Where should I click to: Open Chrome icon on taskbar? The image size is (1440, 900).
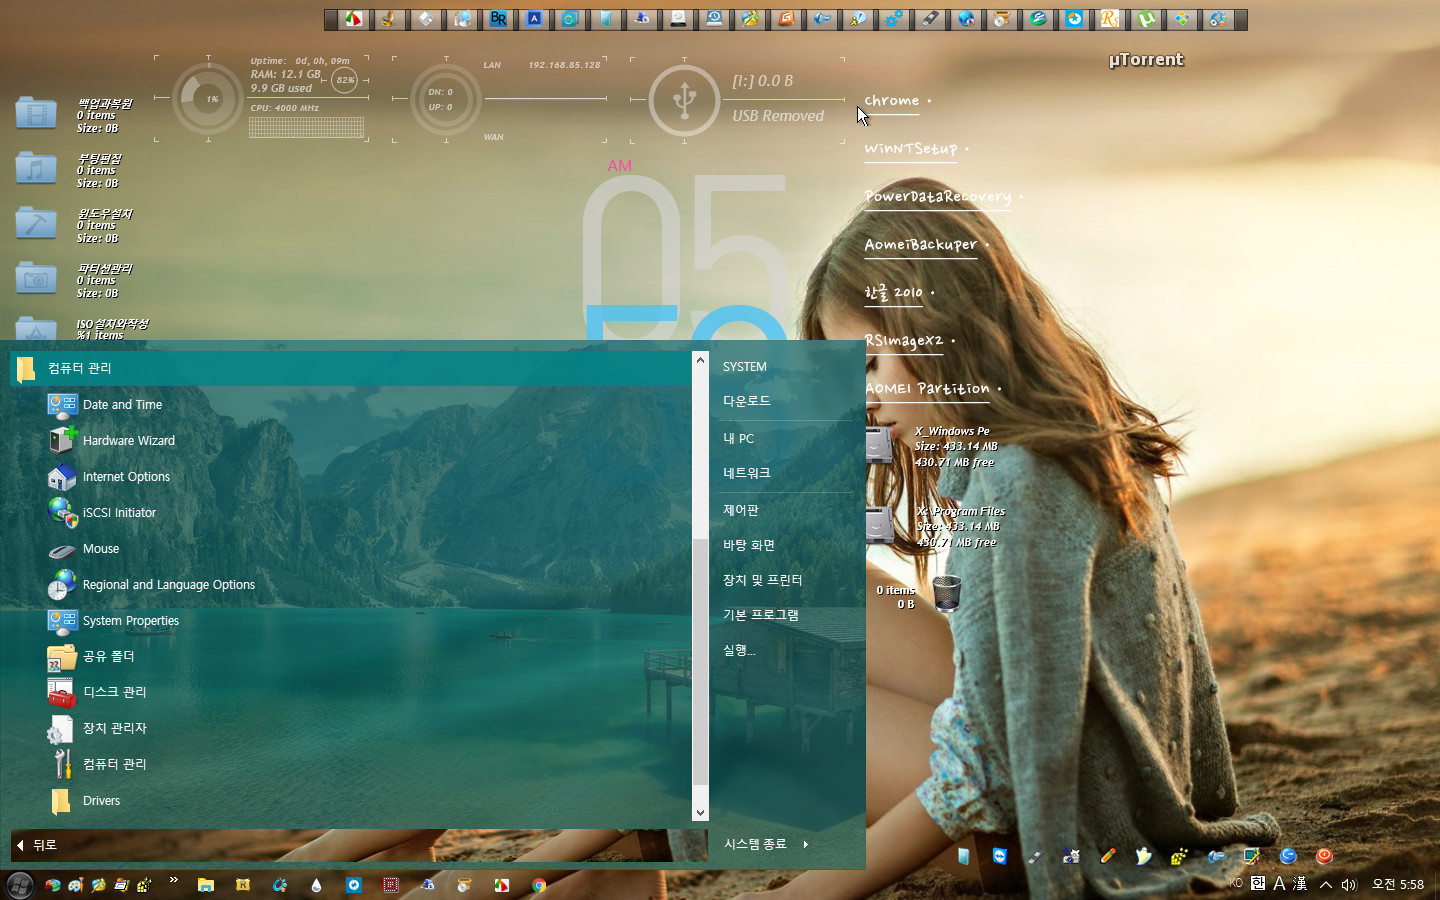539,885
